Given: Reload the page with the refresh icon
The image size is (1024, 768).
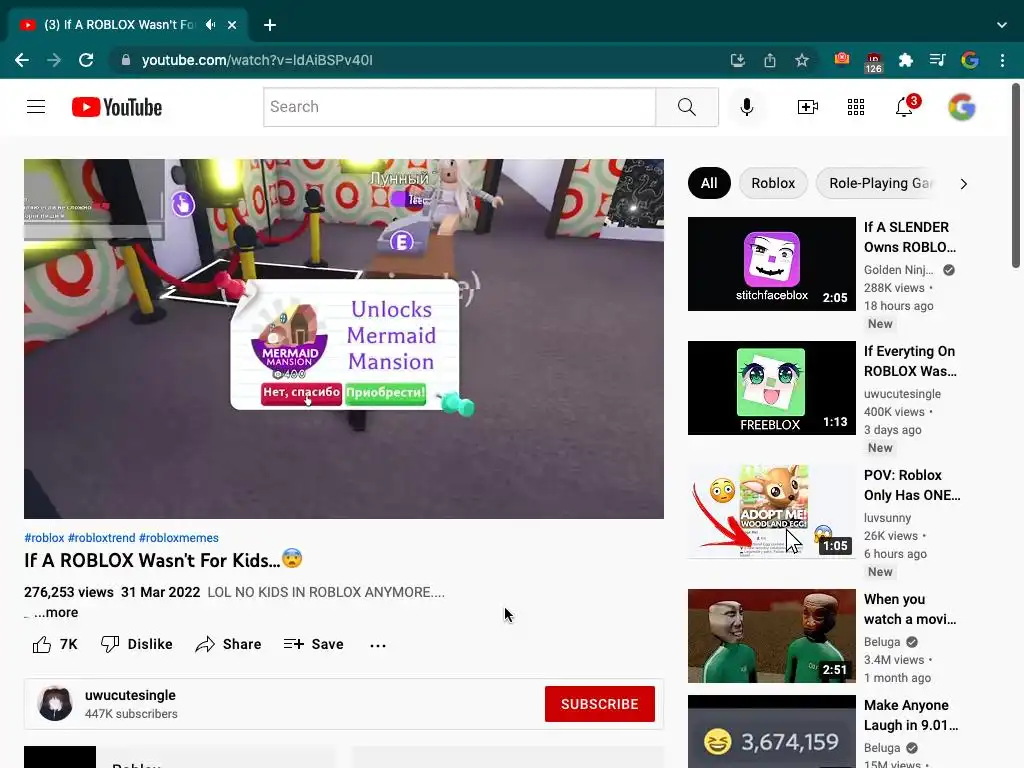Looking at the screenshot, I should click(x=86, y=60).
